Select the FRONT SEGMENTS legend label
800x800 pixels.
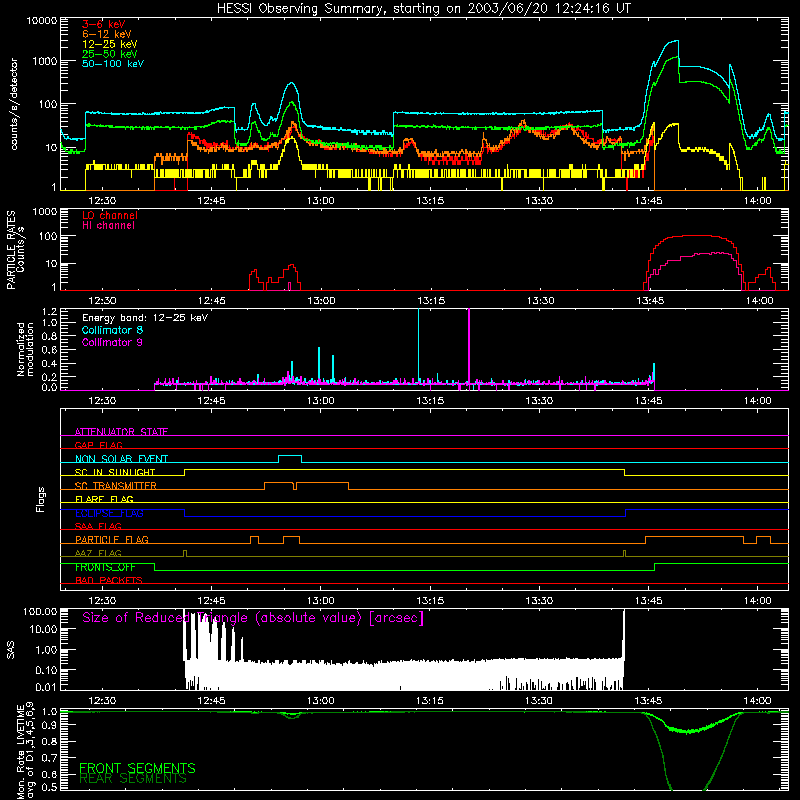[x=137, y=768]
